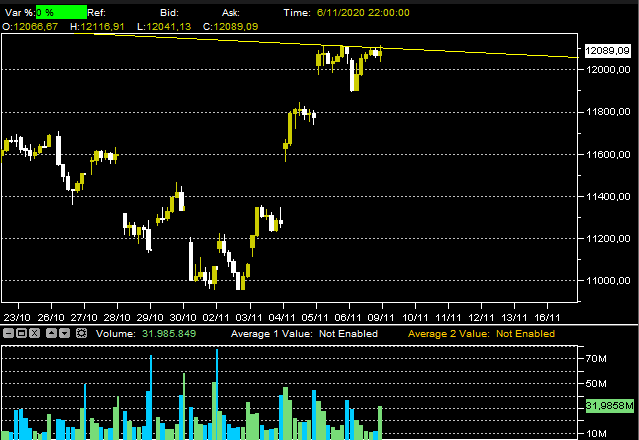This screenshot has height=440, width=639.
Task: Click the 50M volume axis label
Action: pyautogui.click(x=596, y=384)
